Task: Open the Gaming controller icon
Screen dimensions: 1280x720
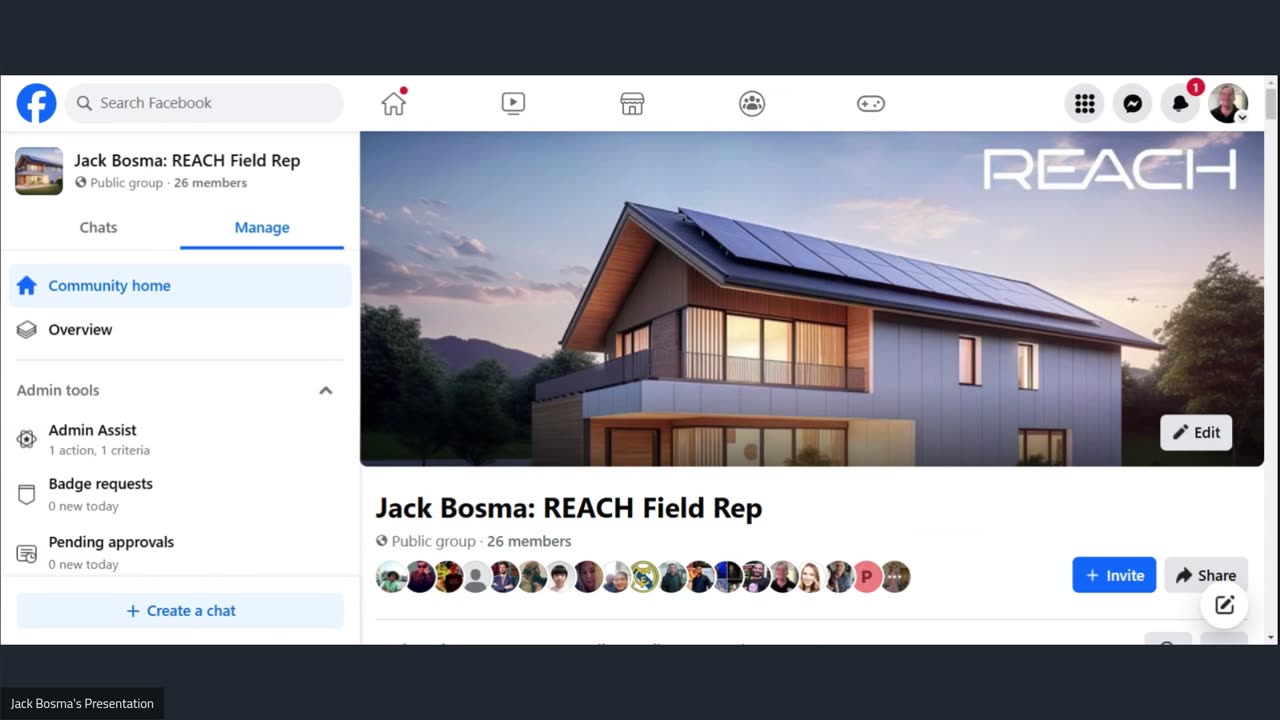Action: point(871,103)
